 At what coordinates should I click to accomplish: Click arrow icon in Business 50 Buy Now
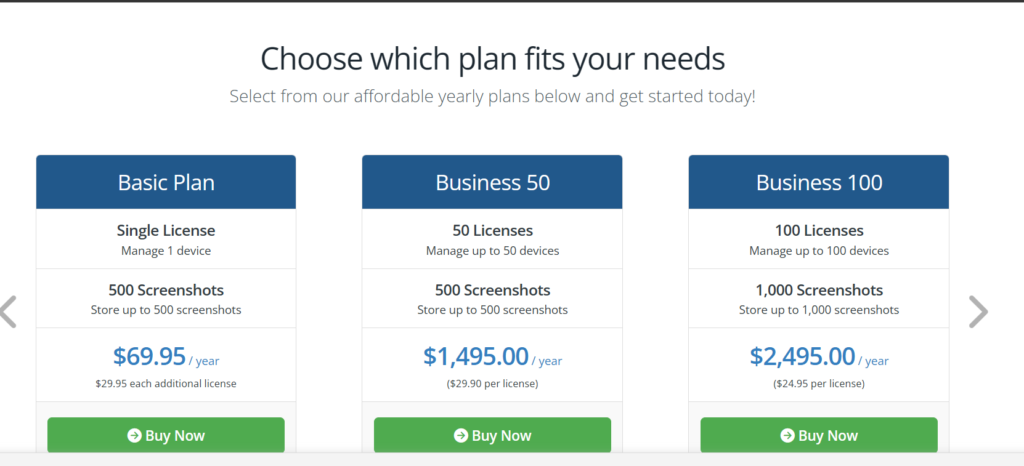(x=461, y=435)
